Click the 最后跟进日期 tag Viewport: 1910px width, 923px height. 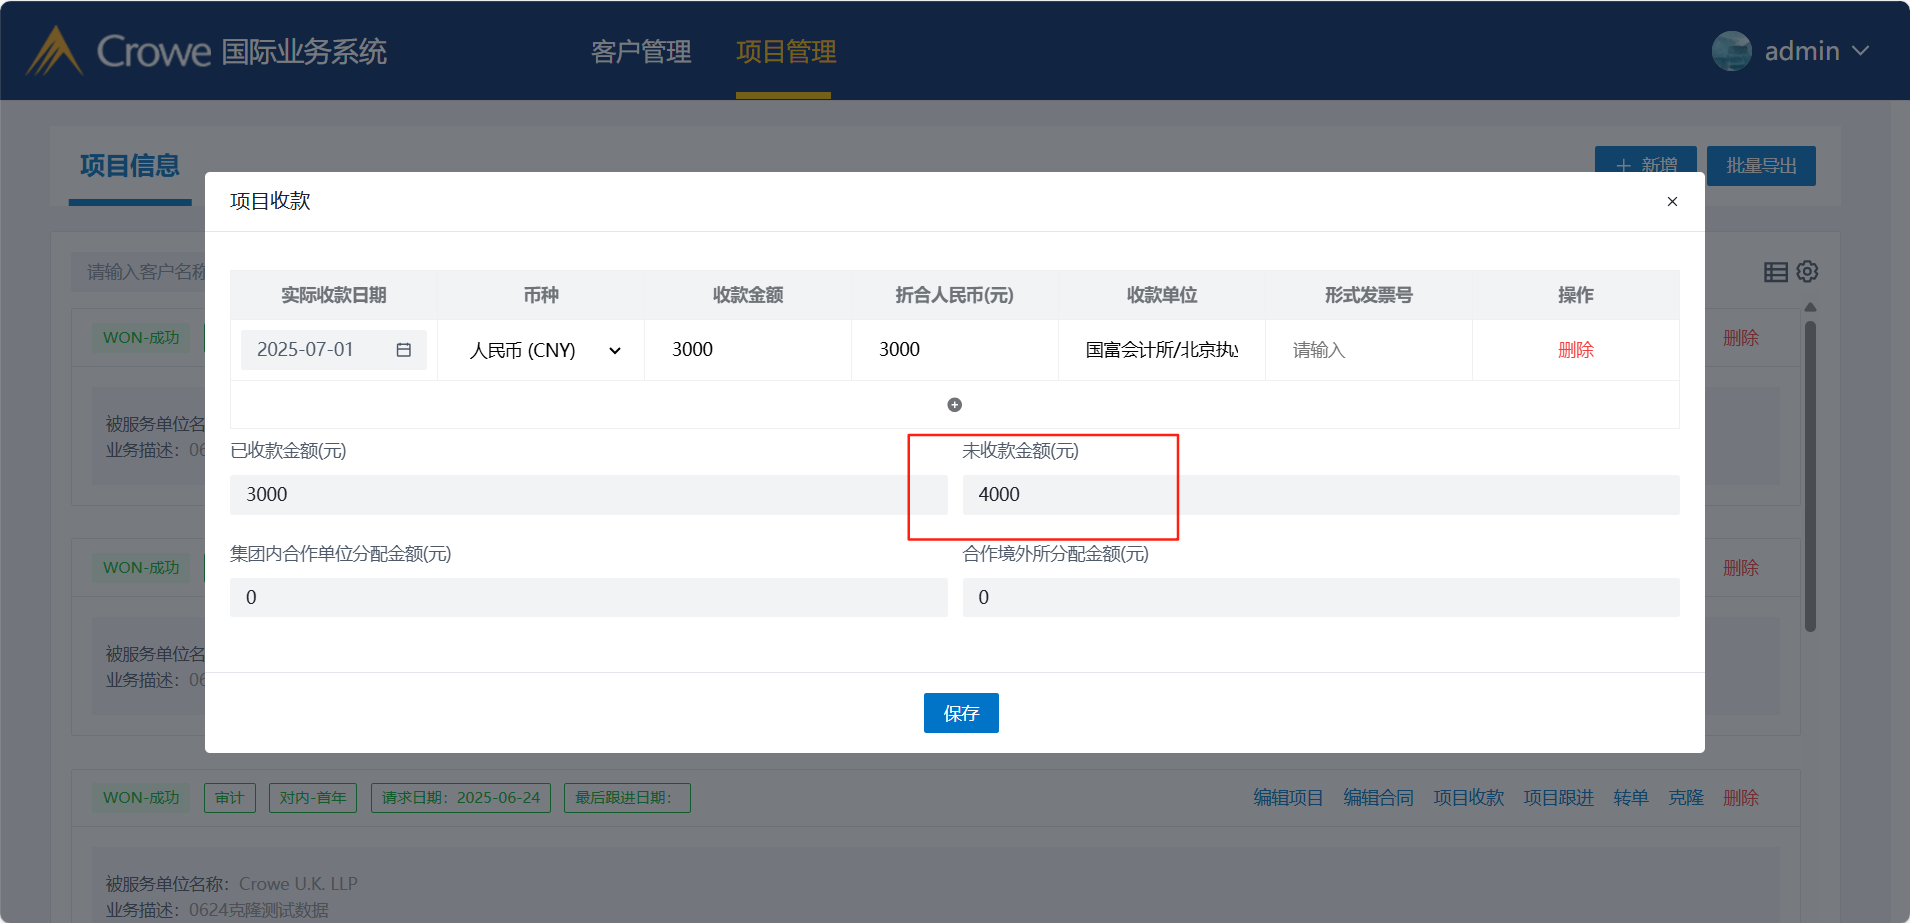[627, 798]
